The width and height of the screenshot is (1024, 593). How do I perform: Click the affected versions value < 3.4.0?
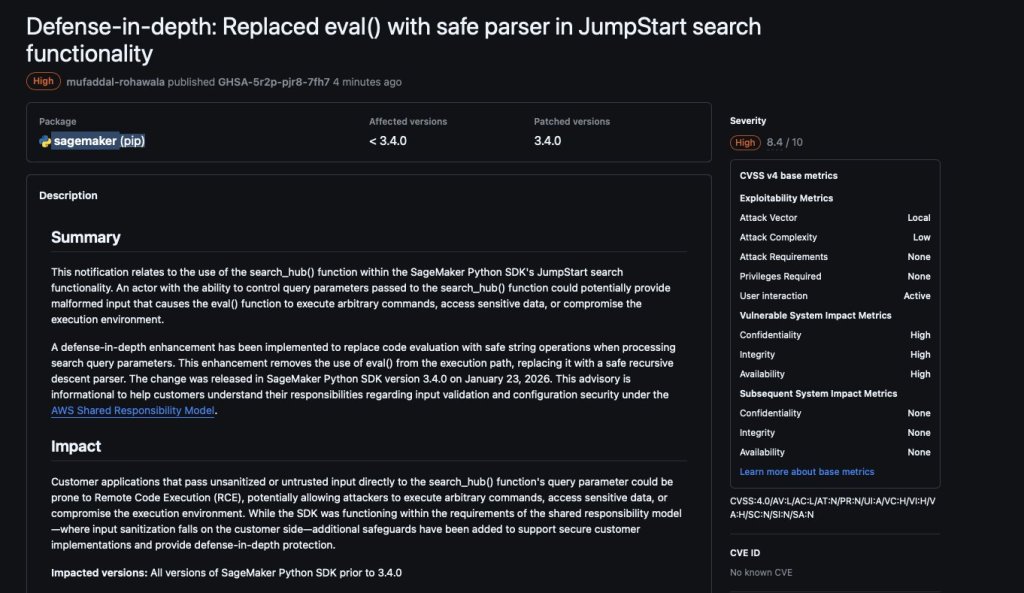387,141
